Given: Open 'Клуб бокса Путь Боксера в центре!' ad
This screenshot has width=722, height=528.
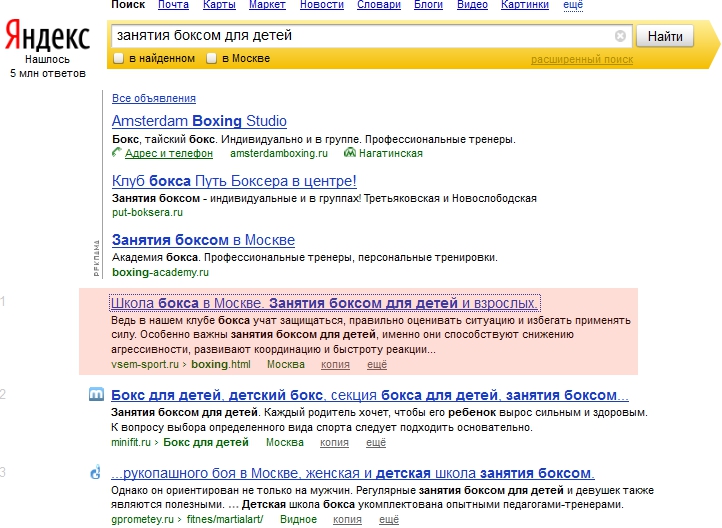Looking at the screenshot, I should [234, 181].
